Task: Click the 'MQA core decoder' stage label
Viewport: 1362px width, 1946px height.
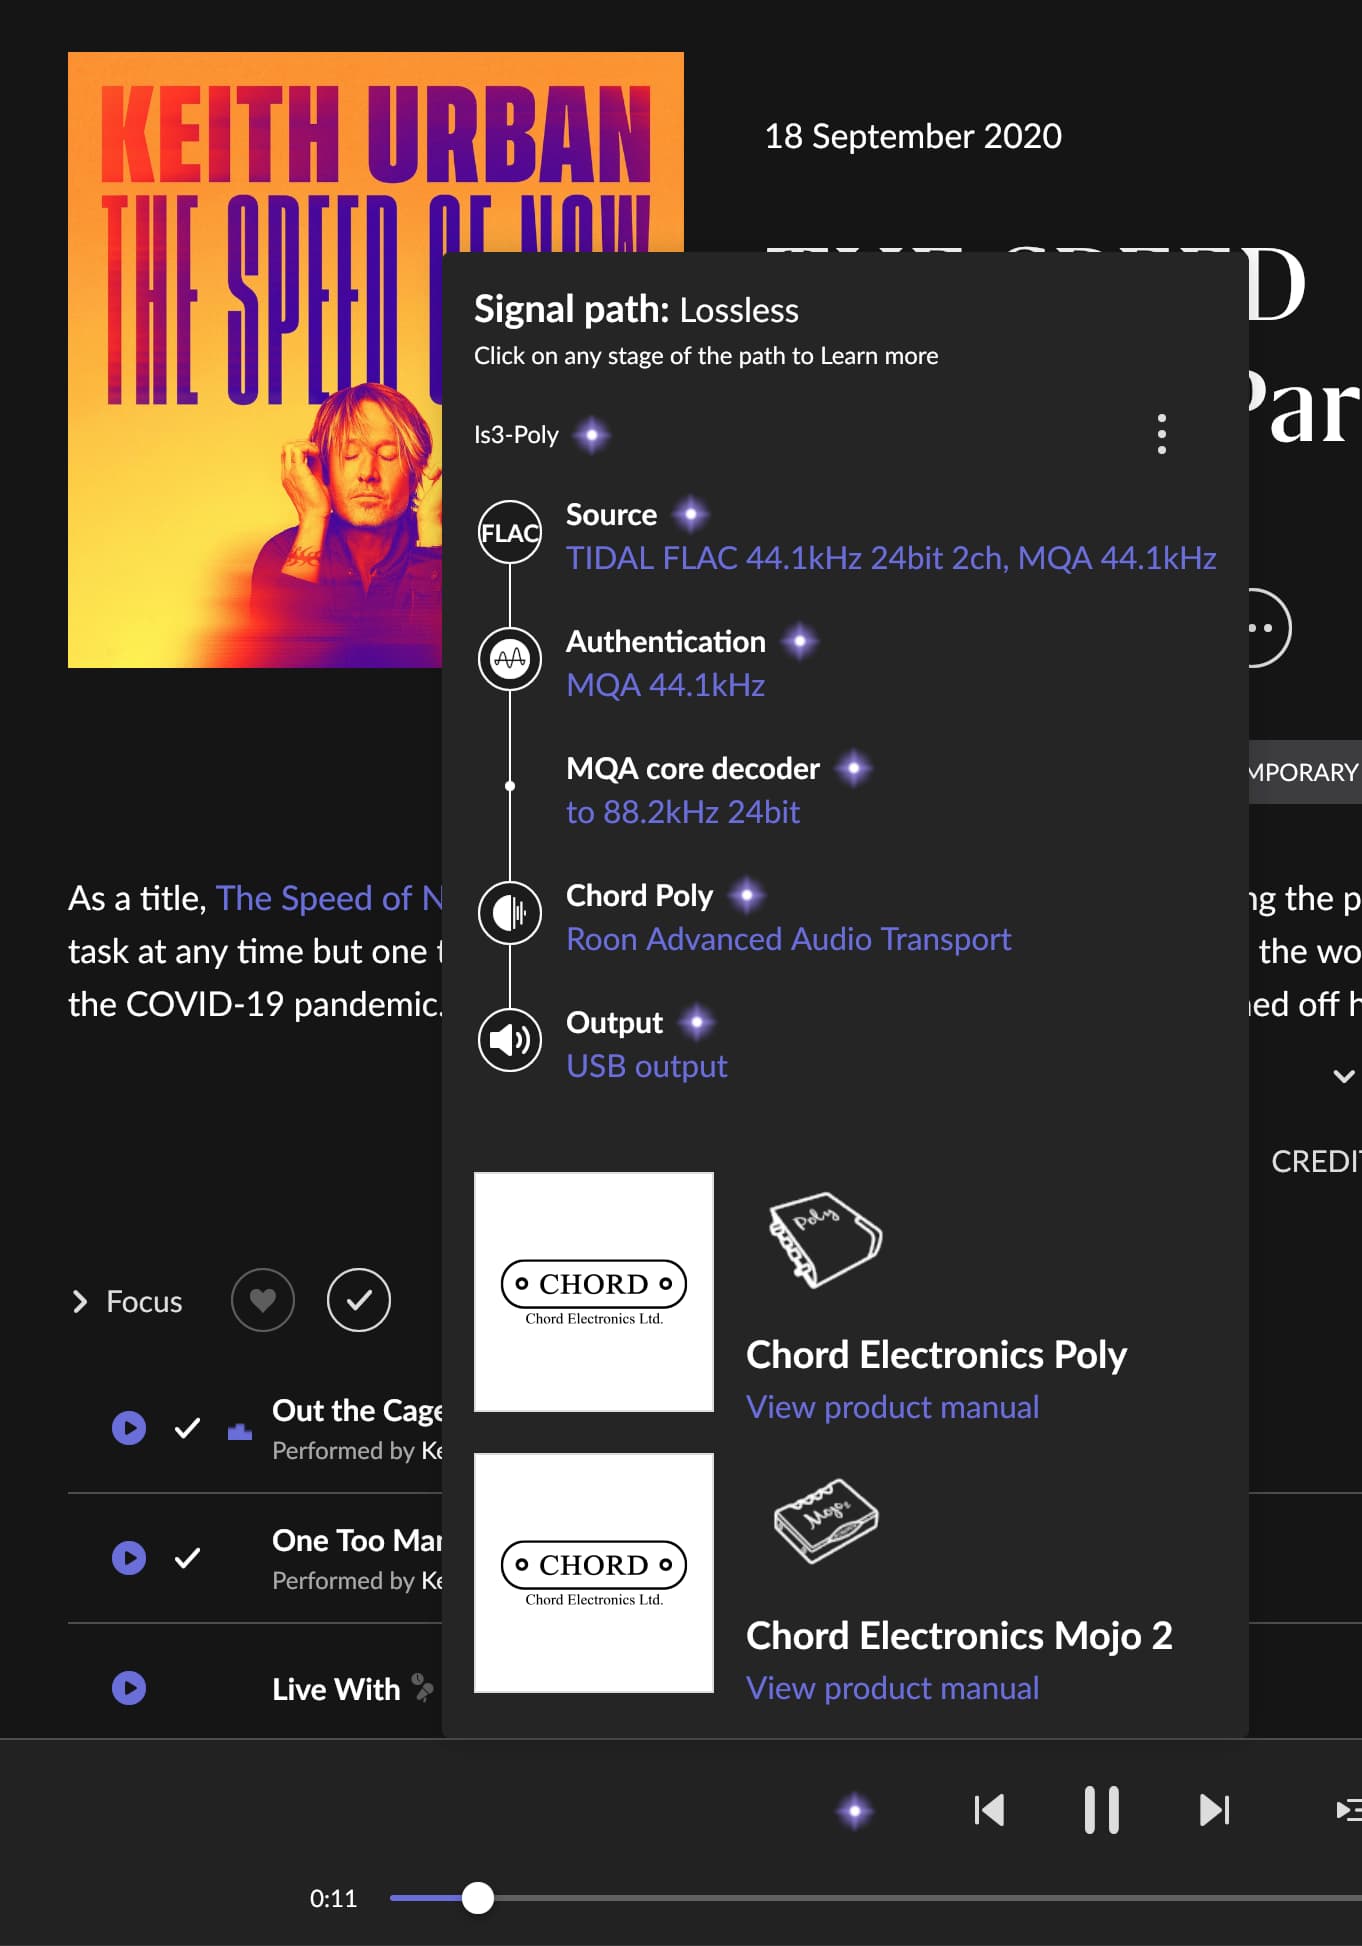Action: click(x=693, y=768)
